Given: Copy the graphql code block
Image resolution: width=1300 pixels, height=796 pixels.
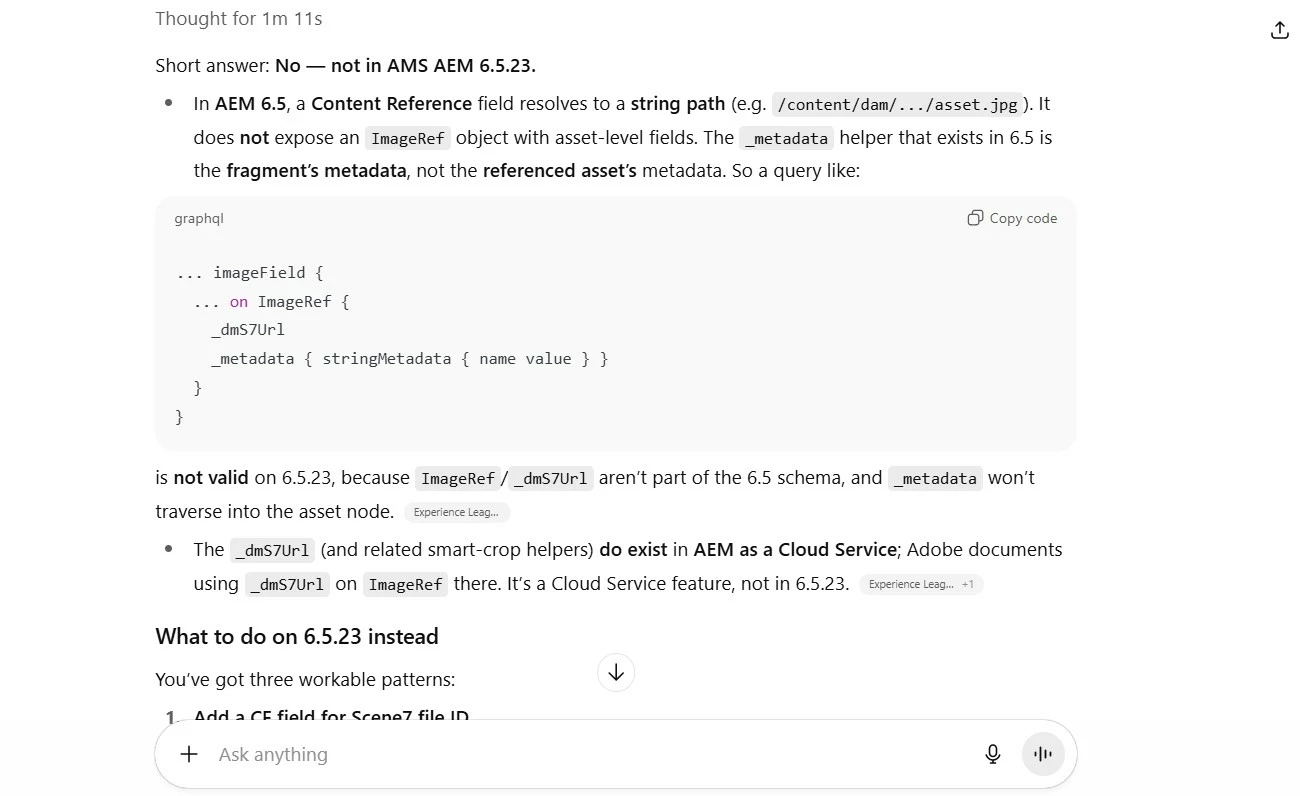Looking at the screenshot, I should coord(1012,218).
